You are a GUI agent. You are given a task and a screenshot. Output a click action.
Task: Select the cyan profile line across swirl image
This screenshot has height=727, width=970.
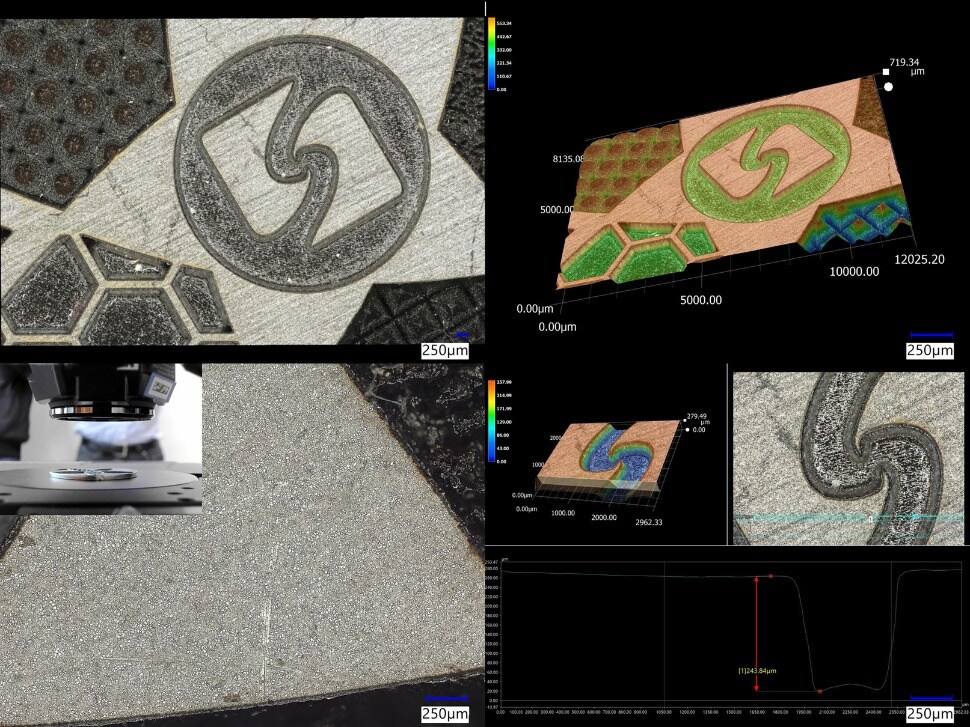[x=850, y=517]
